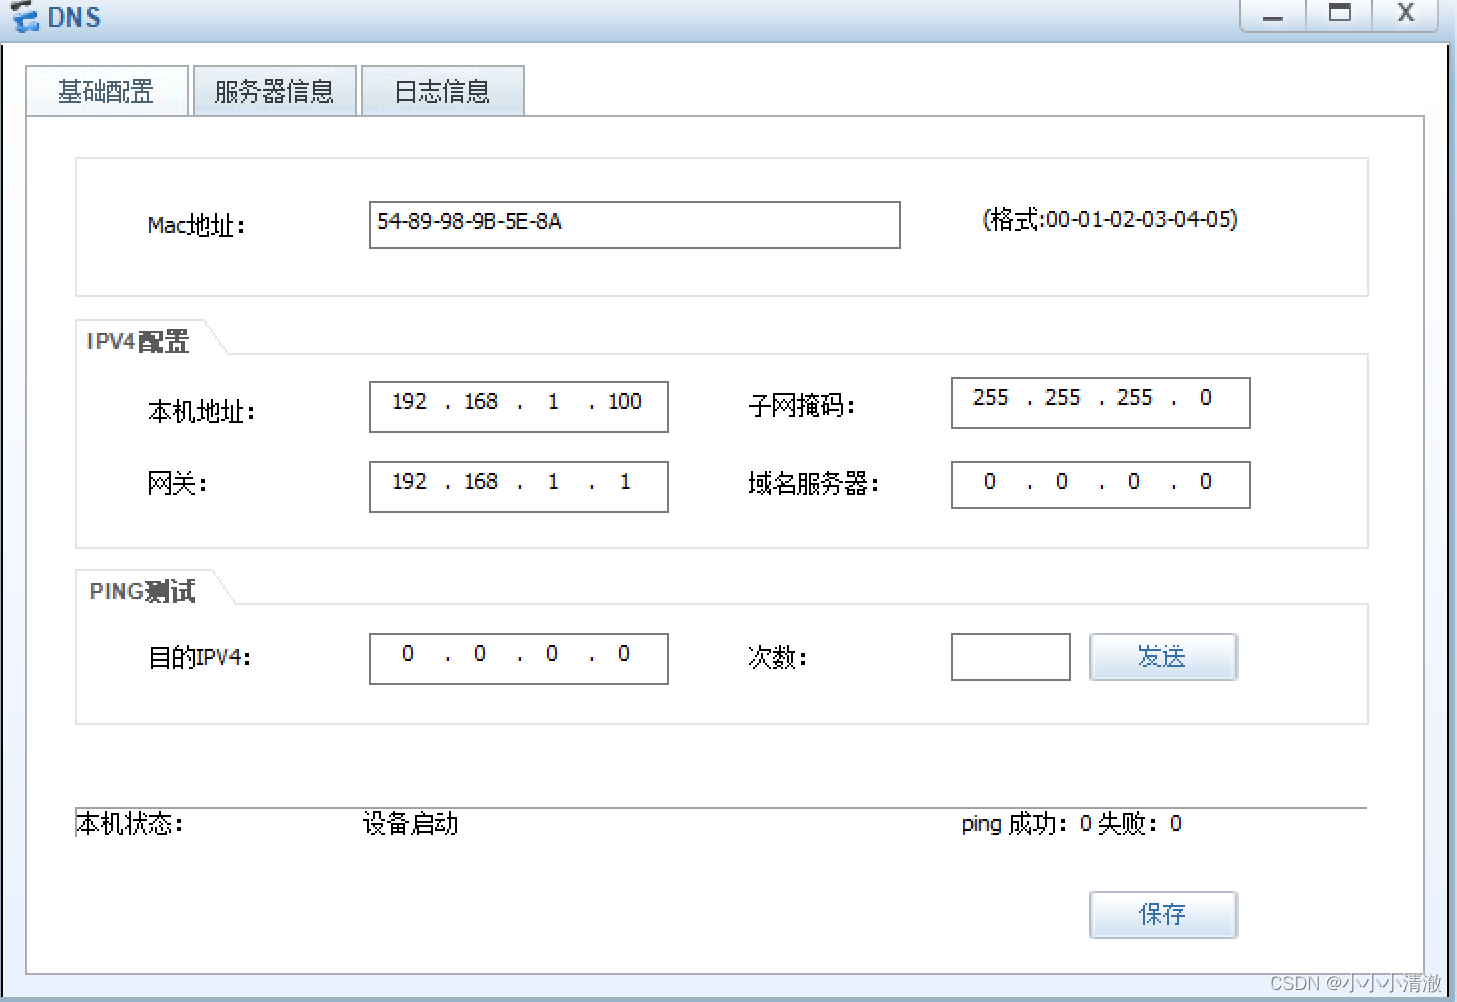Close the DNS window
The height and width of the screenshot is (1002, 1457).
(1406, 15)
